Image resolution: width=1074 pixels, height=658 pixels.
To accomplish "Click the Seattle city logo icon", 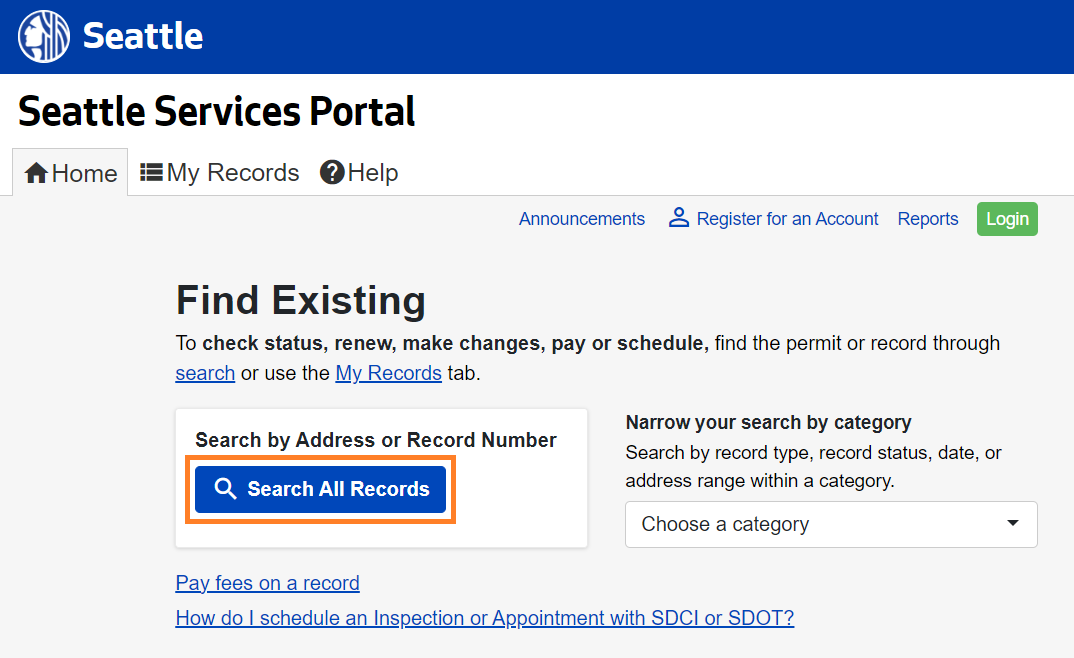I will 44,37.
